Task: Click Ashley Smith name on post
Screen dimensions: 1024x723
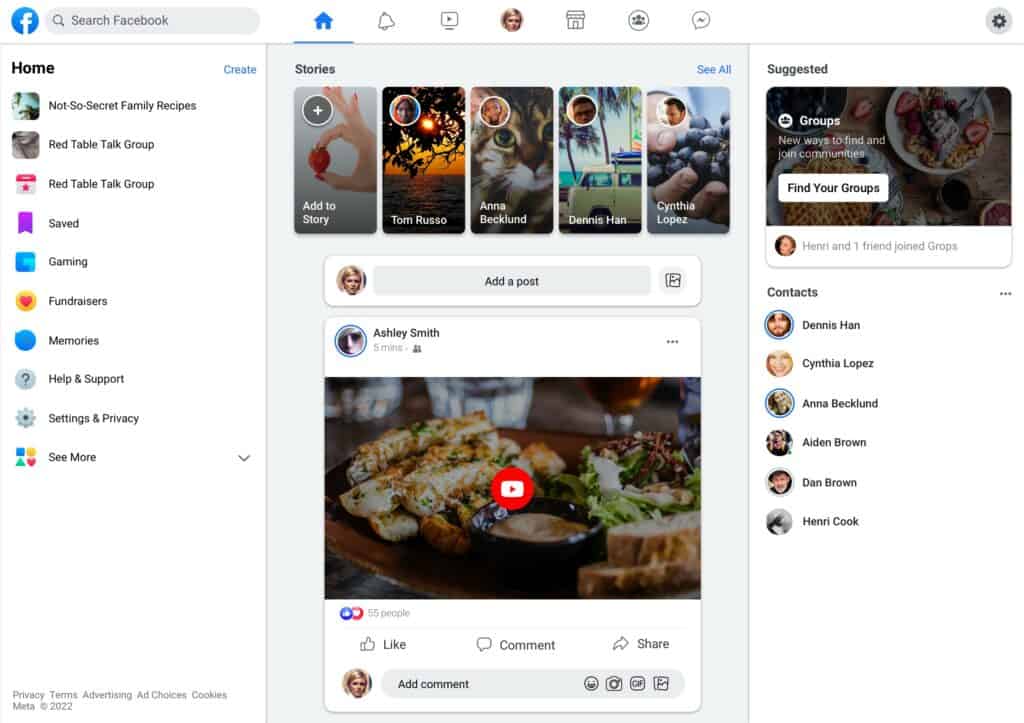Action: click(406, 332)
